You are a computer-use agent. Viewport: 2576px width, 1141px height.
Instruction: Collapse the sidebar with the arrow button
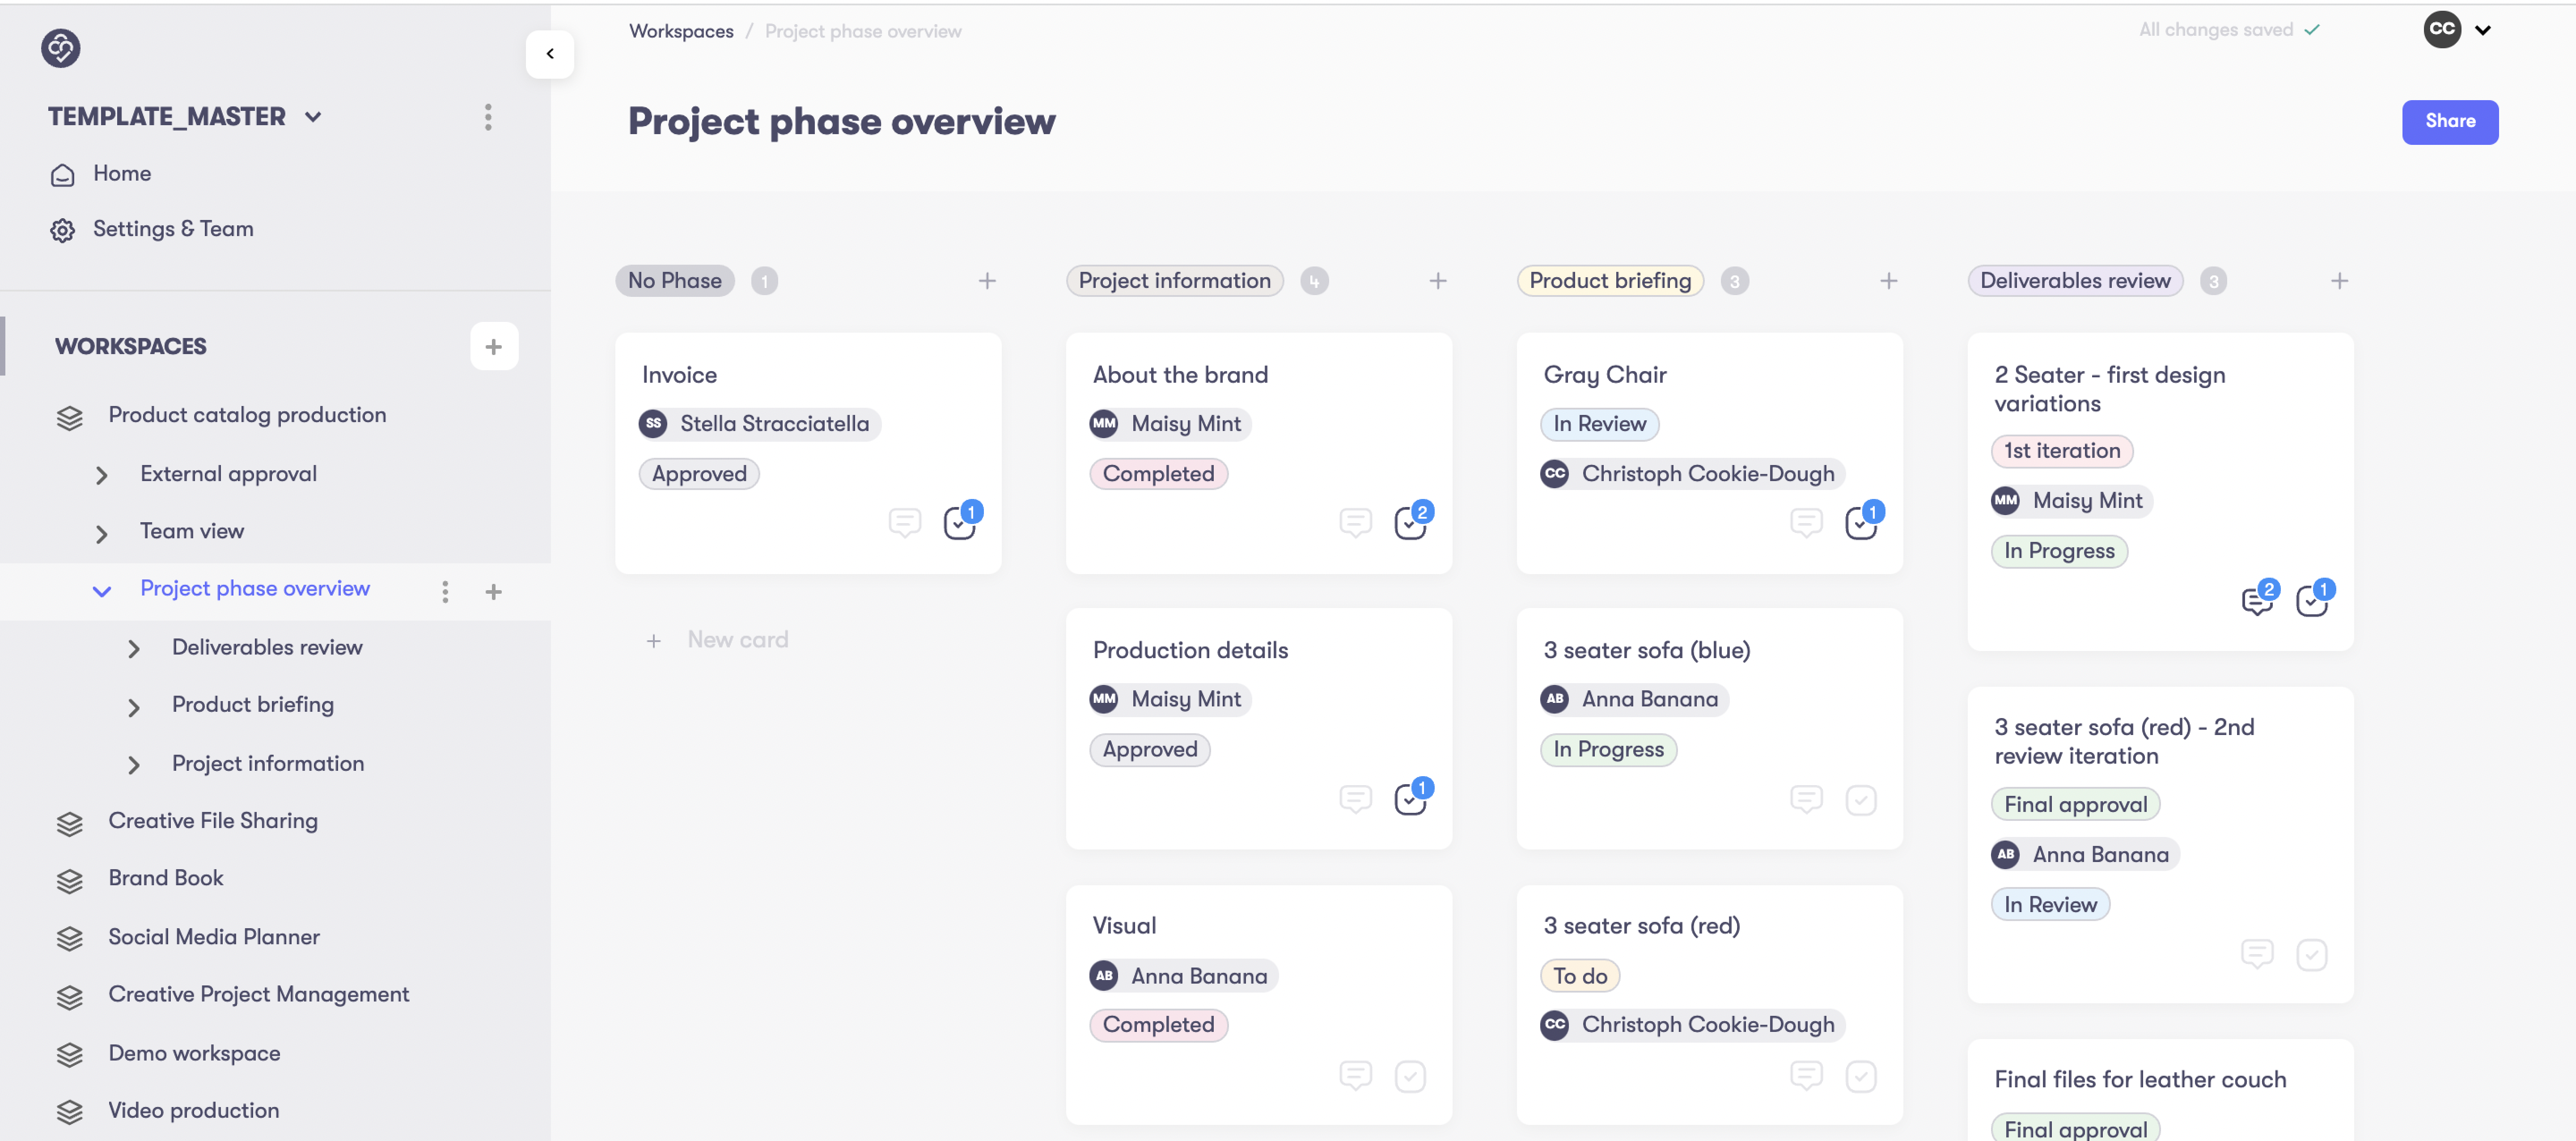pos(549,54)
